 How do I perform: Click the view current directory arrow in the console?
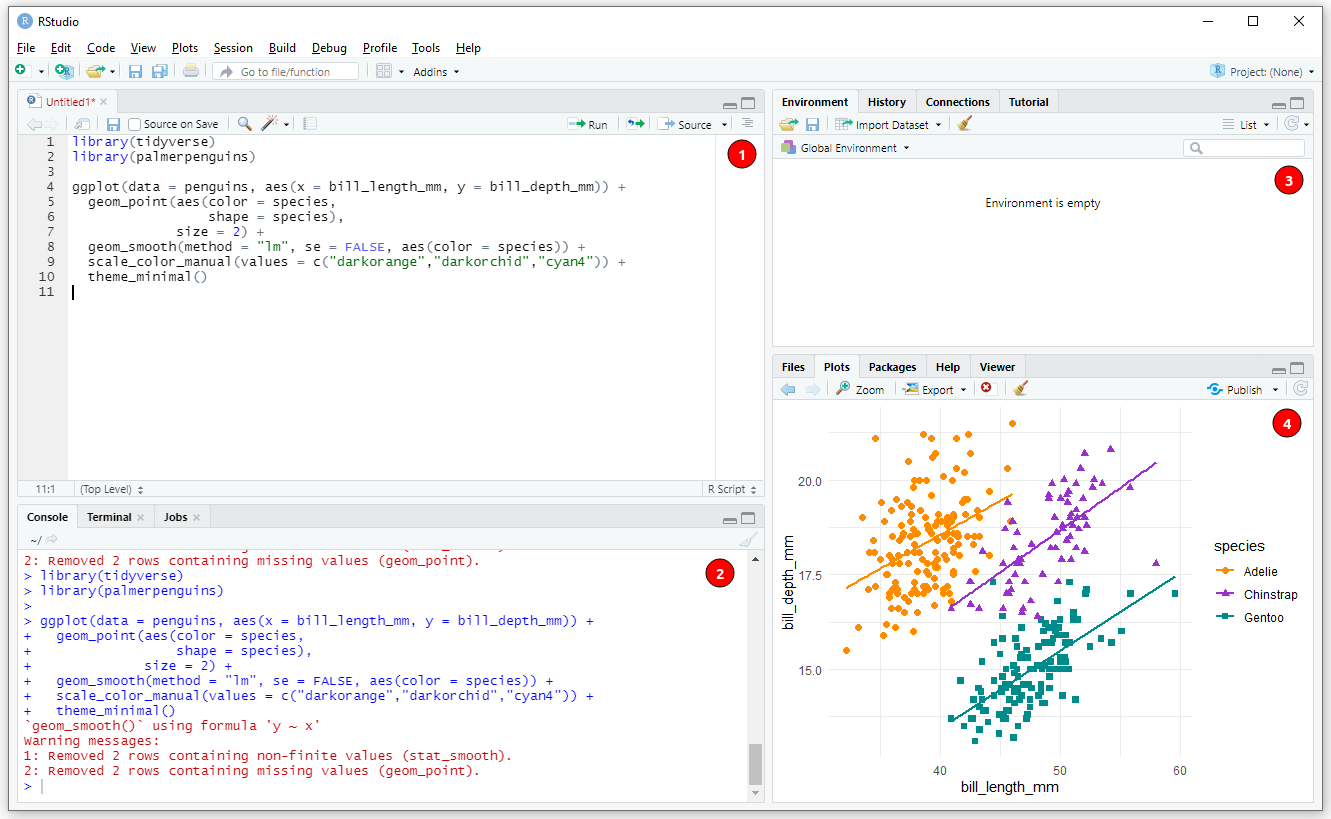(x=53, y=539)
